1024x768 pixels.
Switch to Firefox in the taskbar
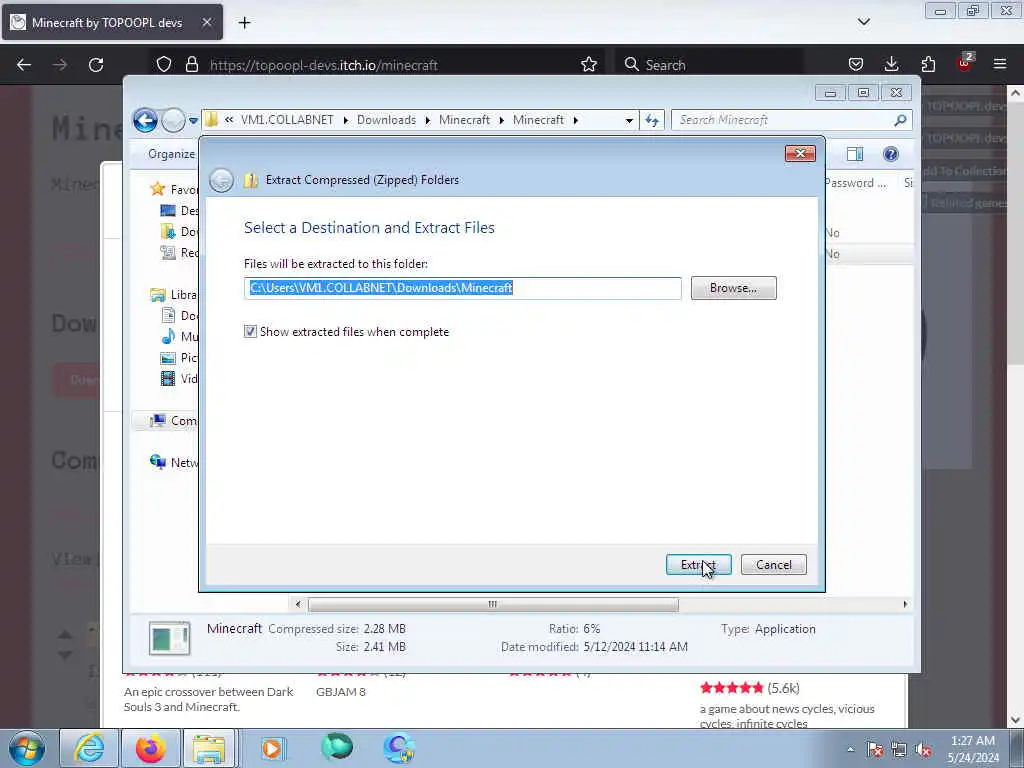(x=151, y=748)
